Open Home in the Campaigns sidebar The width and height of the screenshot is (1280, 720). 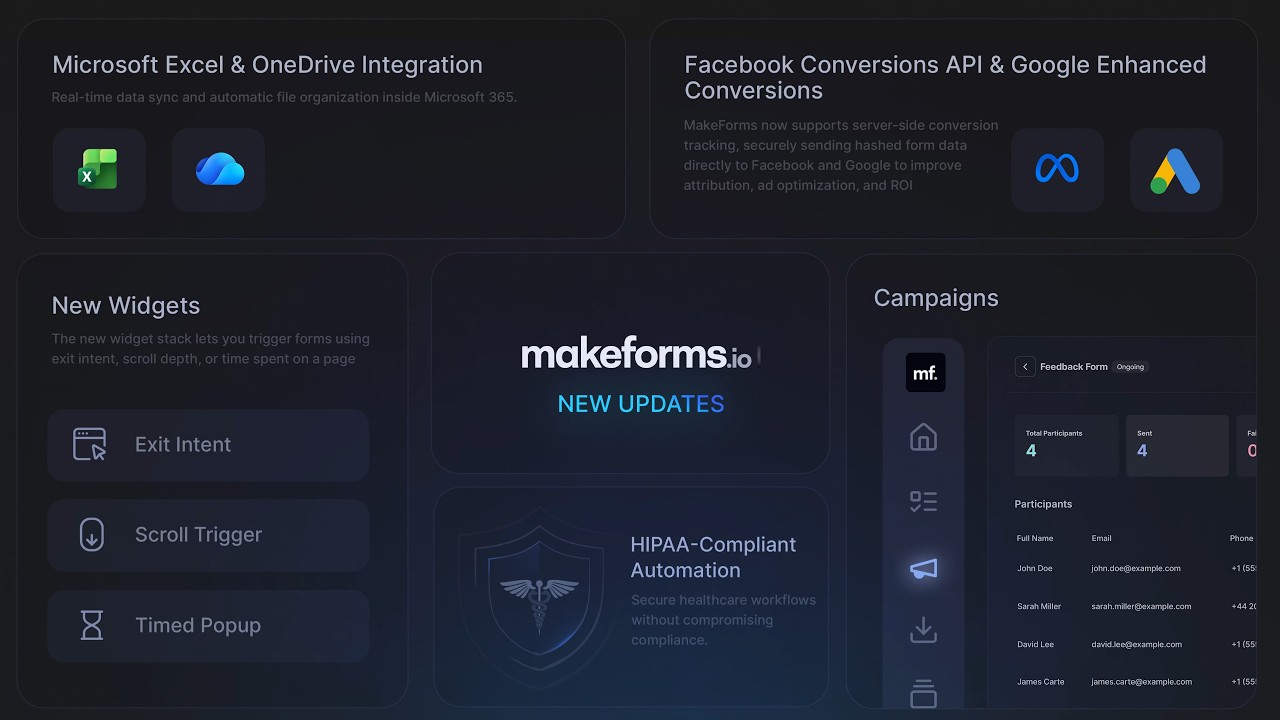click(923, 437)
